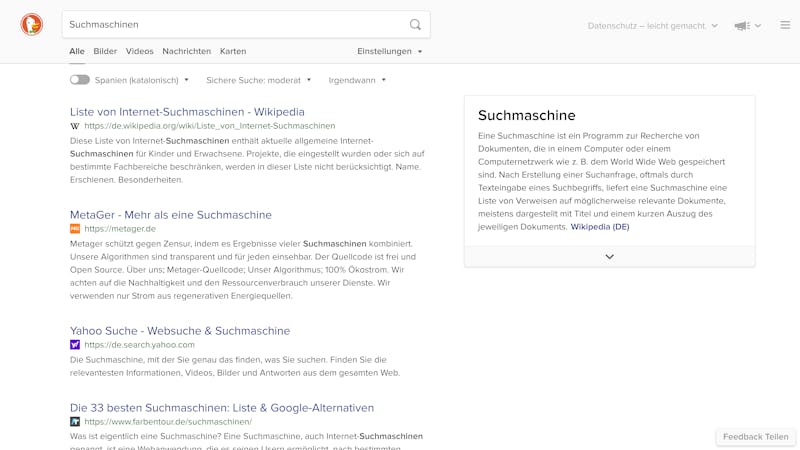Click the Wikipedia (DE) source link
The width and height of the screenshot is (800, 450).
pos(599,227)
